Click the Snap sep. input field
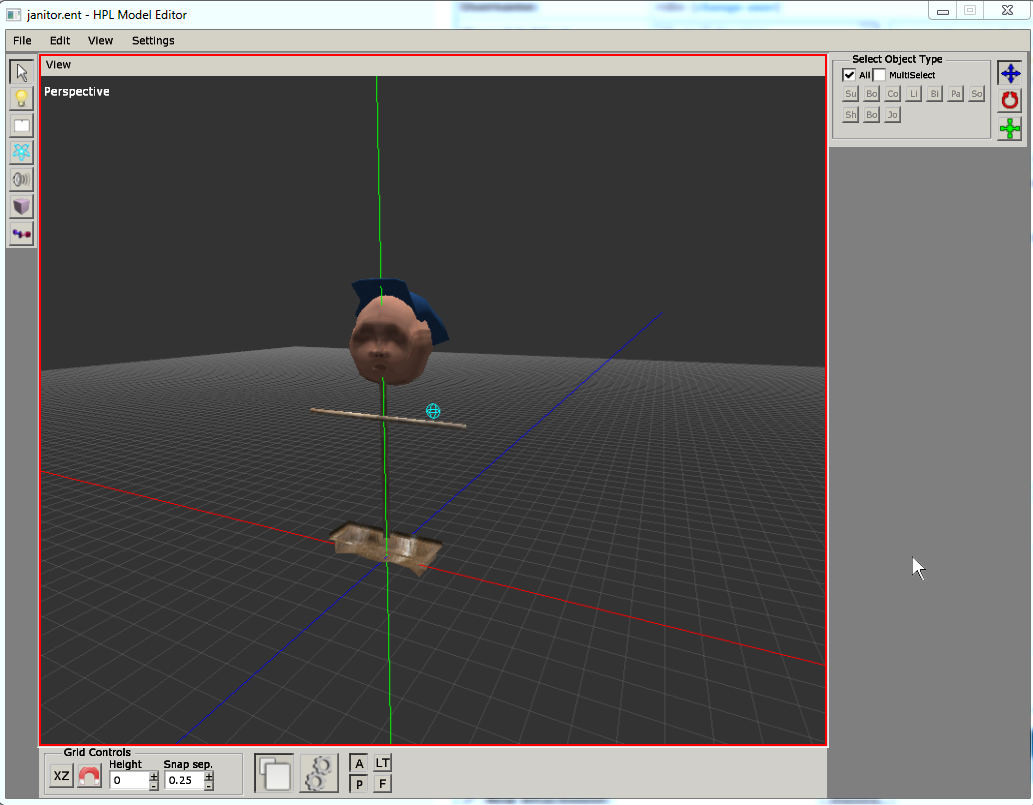Viewport: 1033px width, 805px height. [183, 780]
